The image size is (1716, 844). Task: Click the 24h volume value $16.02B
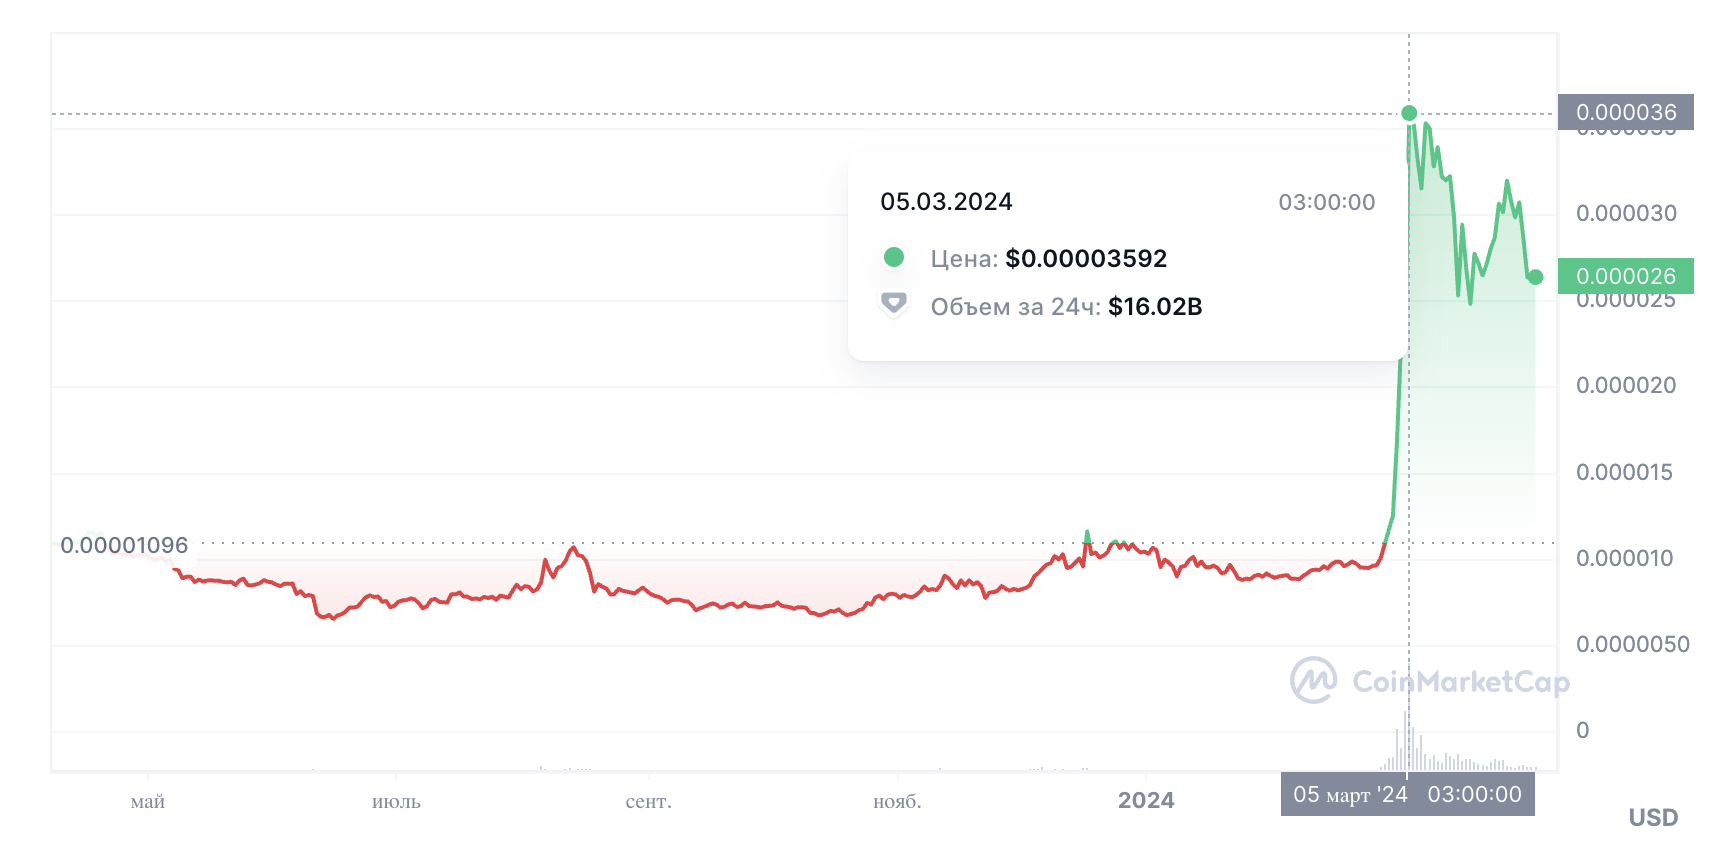click(x=1155, y=306)
